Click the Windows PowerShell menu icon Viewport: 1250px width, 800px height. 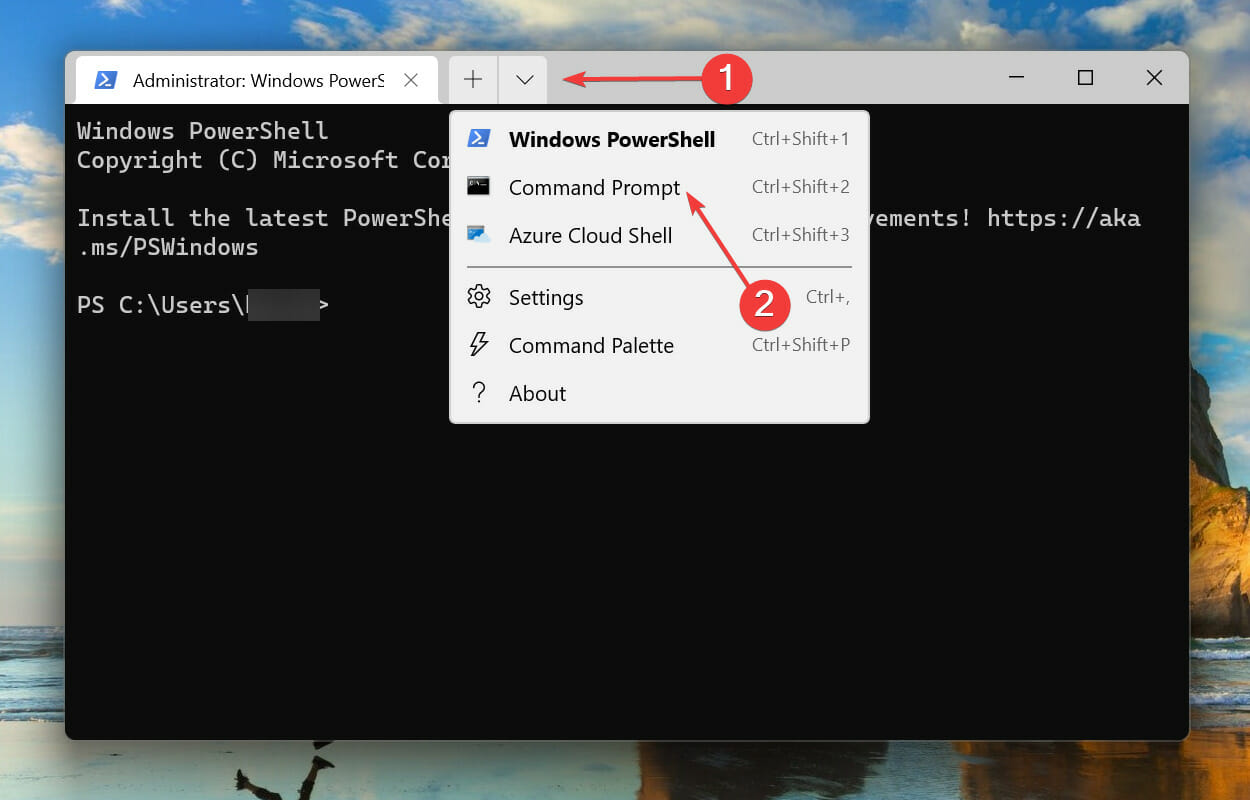479,138
